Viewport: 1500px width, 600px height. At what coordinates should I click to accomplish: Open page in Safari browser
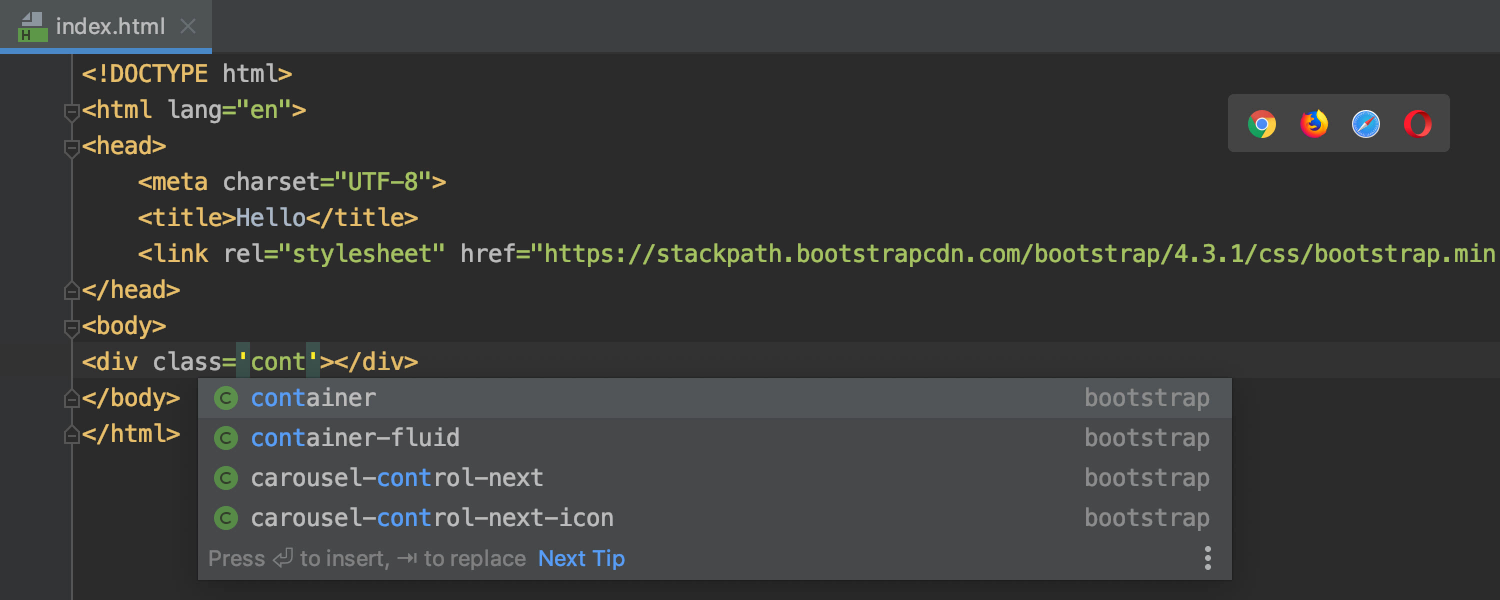[1366, 124]
